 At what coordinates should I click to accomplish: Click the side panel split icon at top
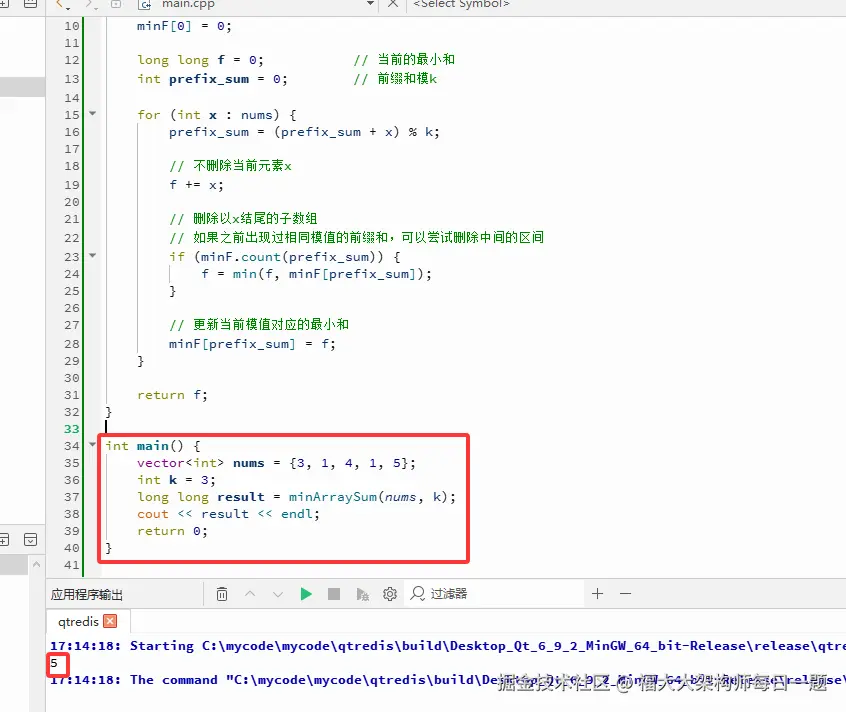click(4, 4)
